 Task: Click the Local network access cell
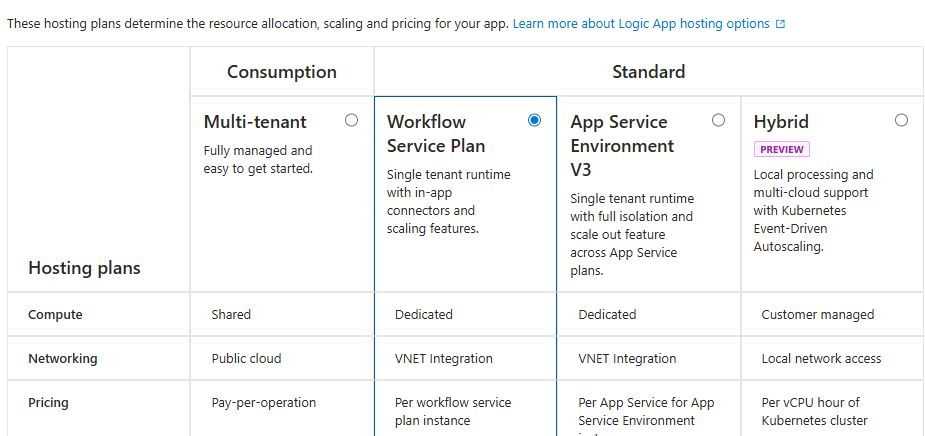pos(821,359)
